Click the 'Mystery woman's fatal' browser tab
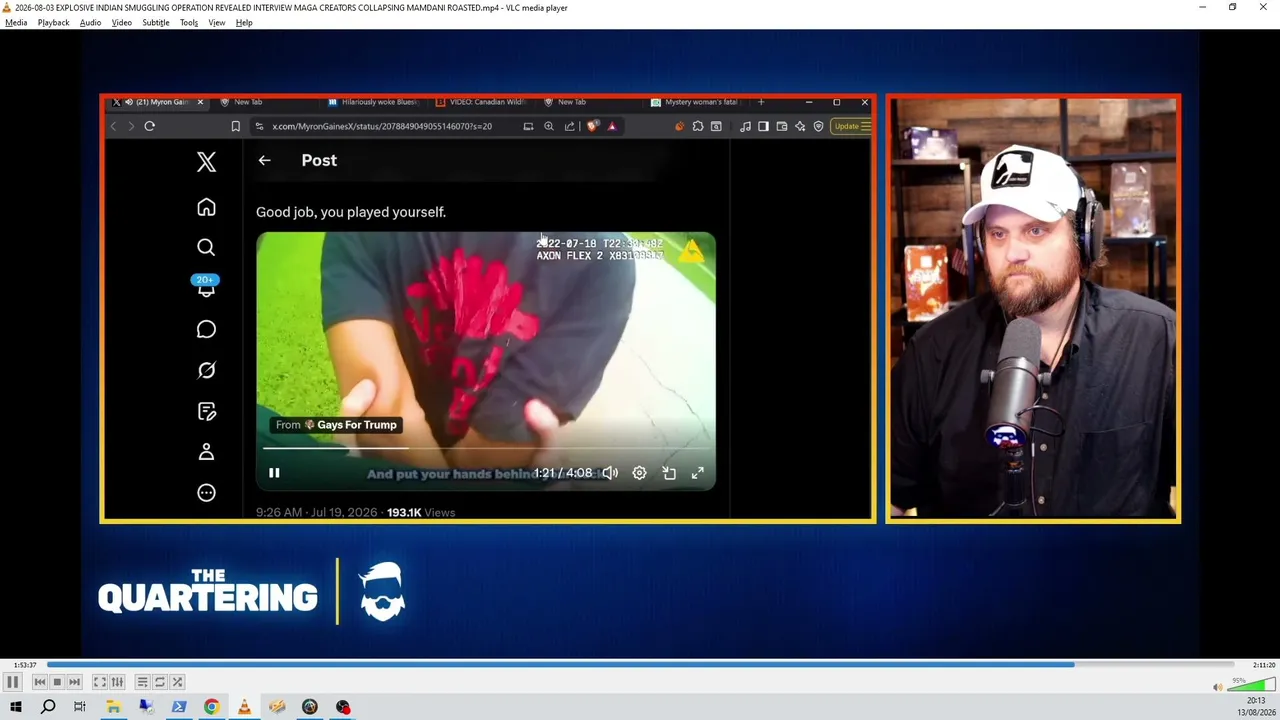1280x720 pixels. 697,102
